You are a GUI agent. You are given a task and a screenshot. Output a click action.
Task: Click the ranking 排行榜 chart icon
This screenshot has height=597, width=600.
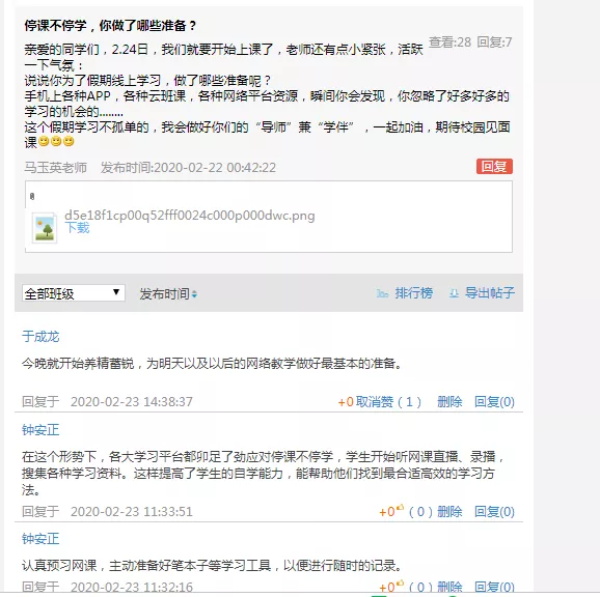[x=382, y=294]
